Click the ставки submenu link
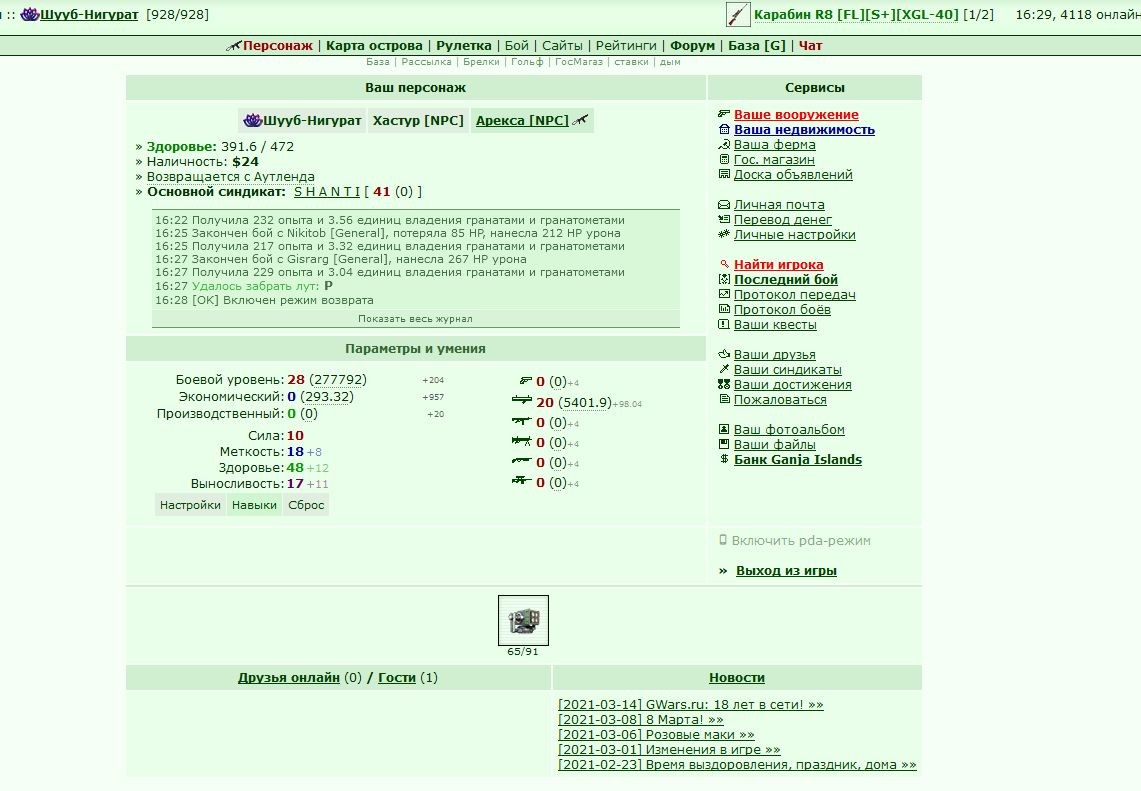 click(x=631, y=62)
